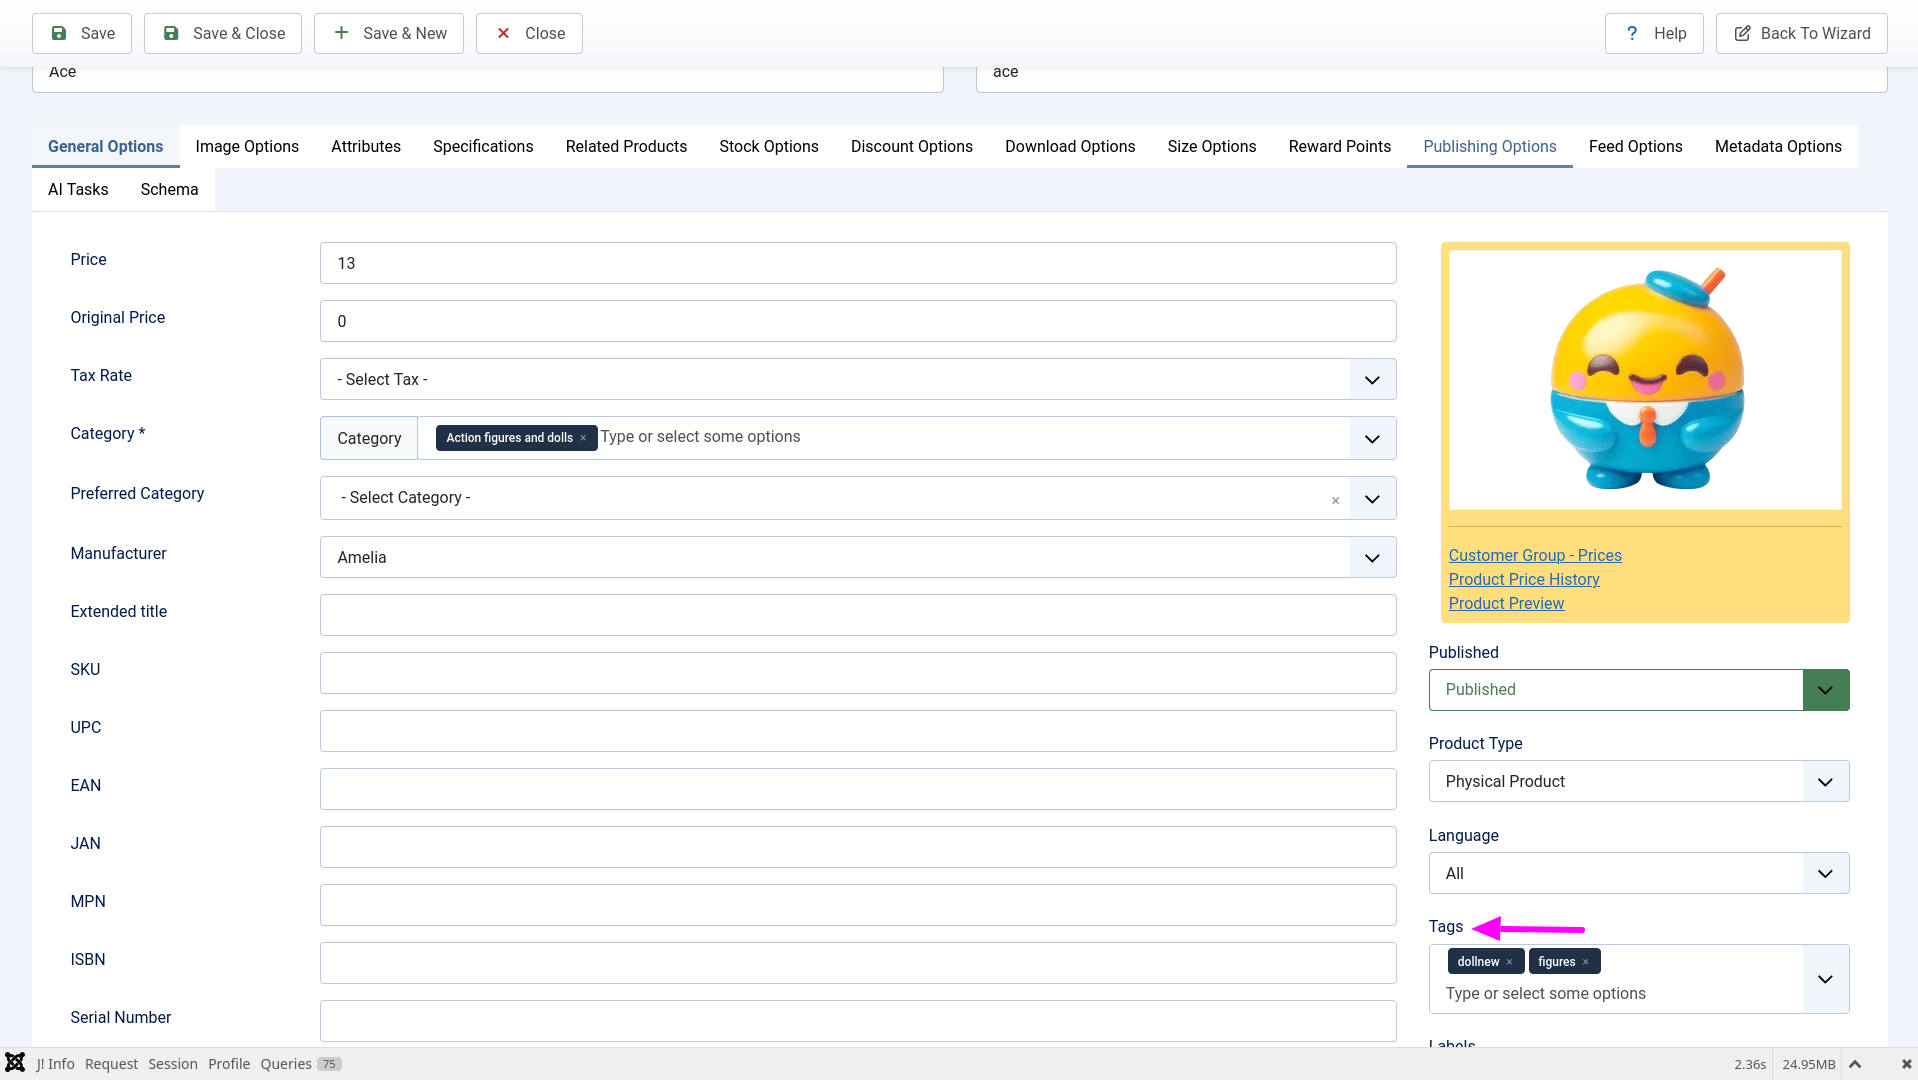Click the Joomla logo in debug bar
The height and width of the screenshot is (1080, 1918).
[15, 1063]
